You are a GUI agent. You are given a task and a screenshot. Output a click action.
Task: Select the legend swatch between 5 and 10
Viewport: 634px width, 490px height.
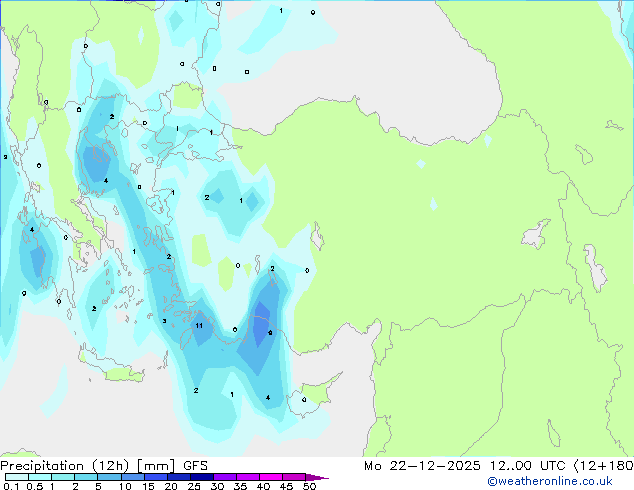click(110, 477)
